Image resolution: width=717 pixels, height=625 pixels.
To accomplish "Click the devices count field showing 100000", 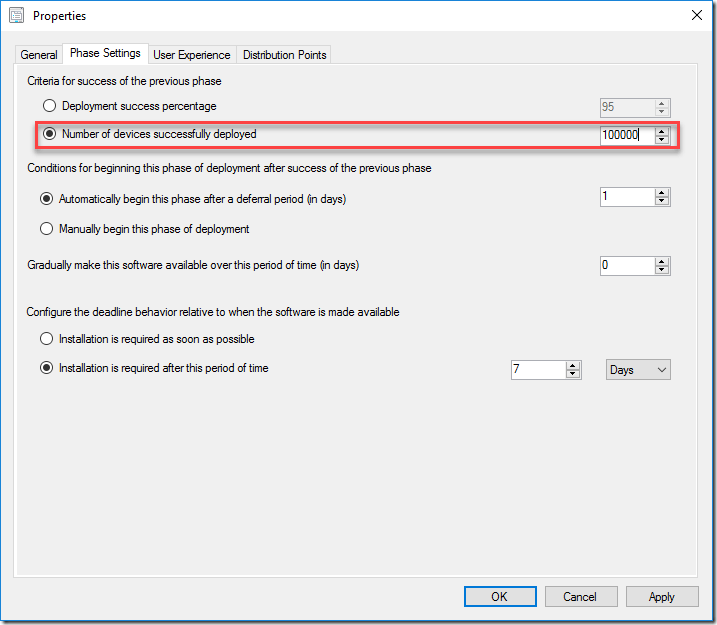I will pos(626,135).
